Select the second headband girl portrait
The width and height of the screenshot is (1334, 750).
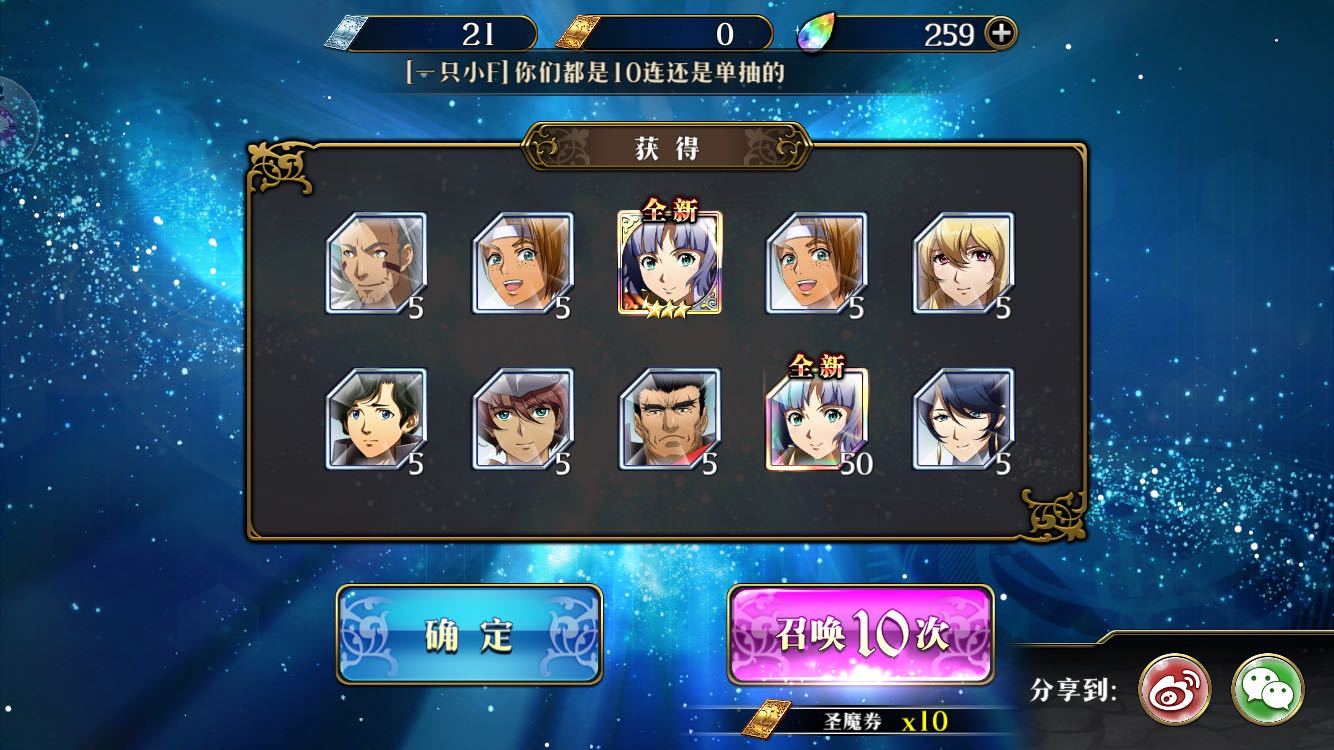tap(817, 263)
